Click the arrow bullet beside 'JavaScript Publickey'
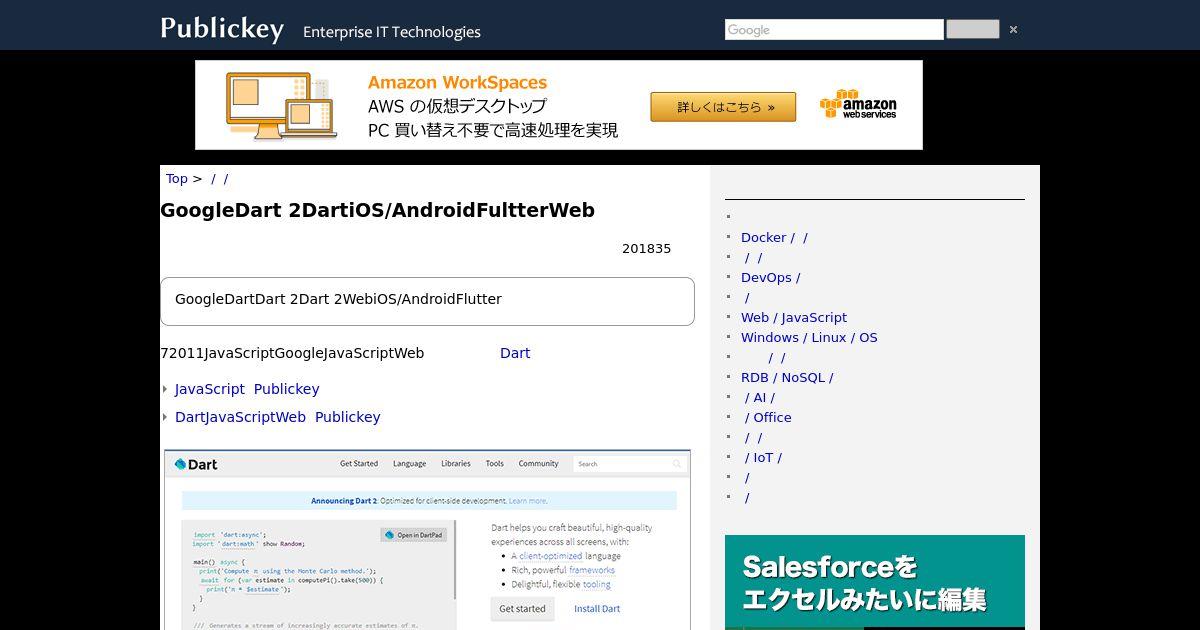1200x630 pixels. 165,389
